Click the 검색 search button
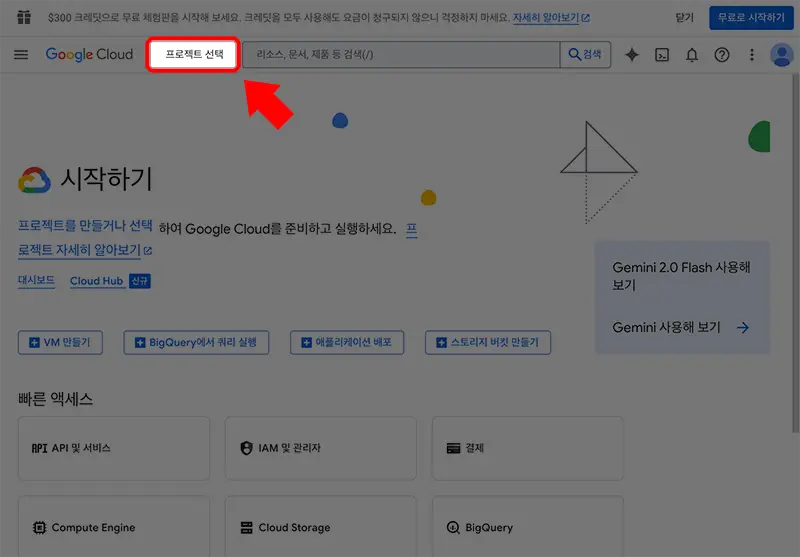Screen dimensions: 800x557 click(585, 55)
